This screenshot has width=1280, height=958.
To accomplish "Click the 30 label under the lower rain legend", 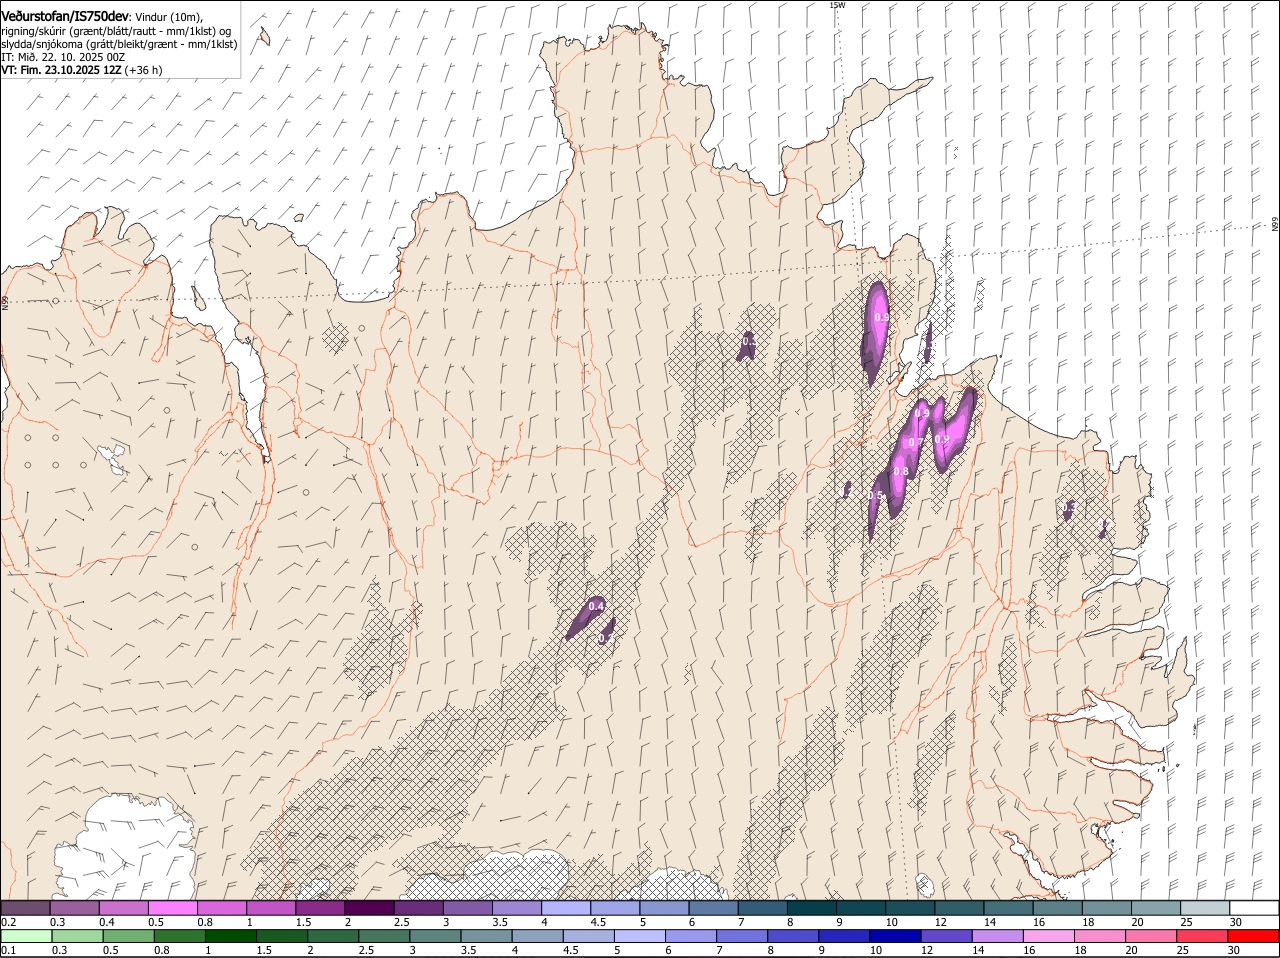I will tap(1234, 949).
